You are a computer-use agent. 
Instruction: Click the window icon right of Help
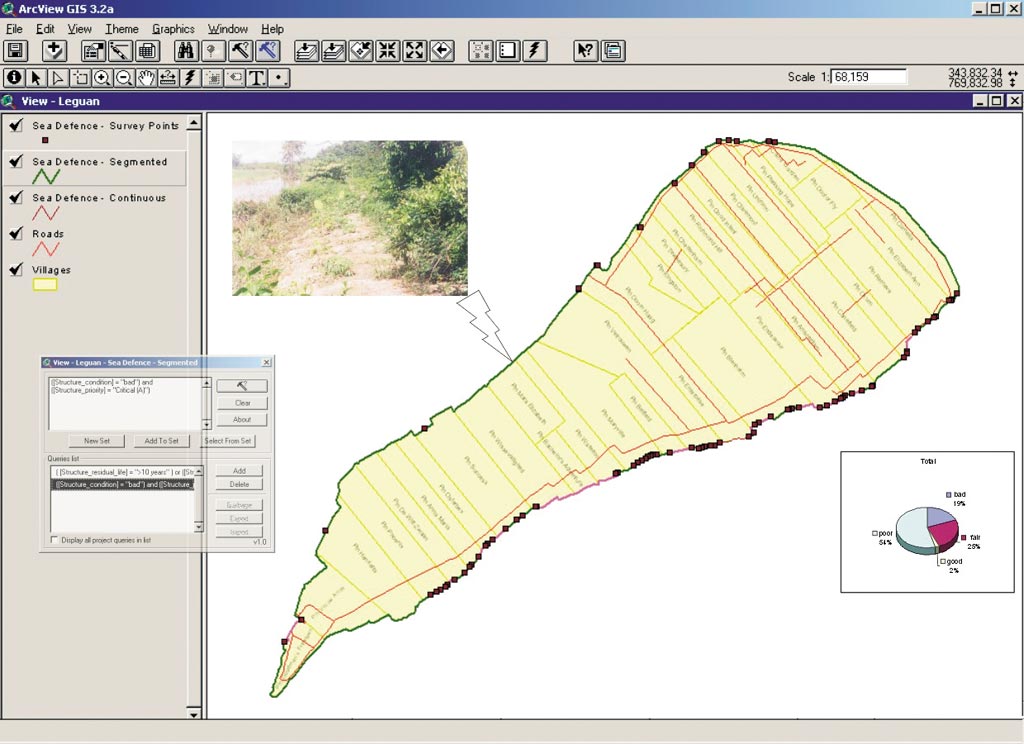point(613,50)
